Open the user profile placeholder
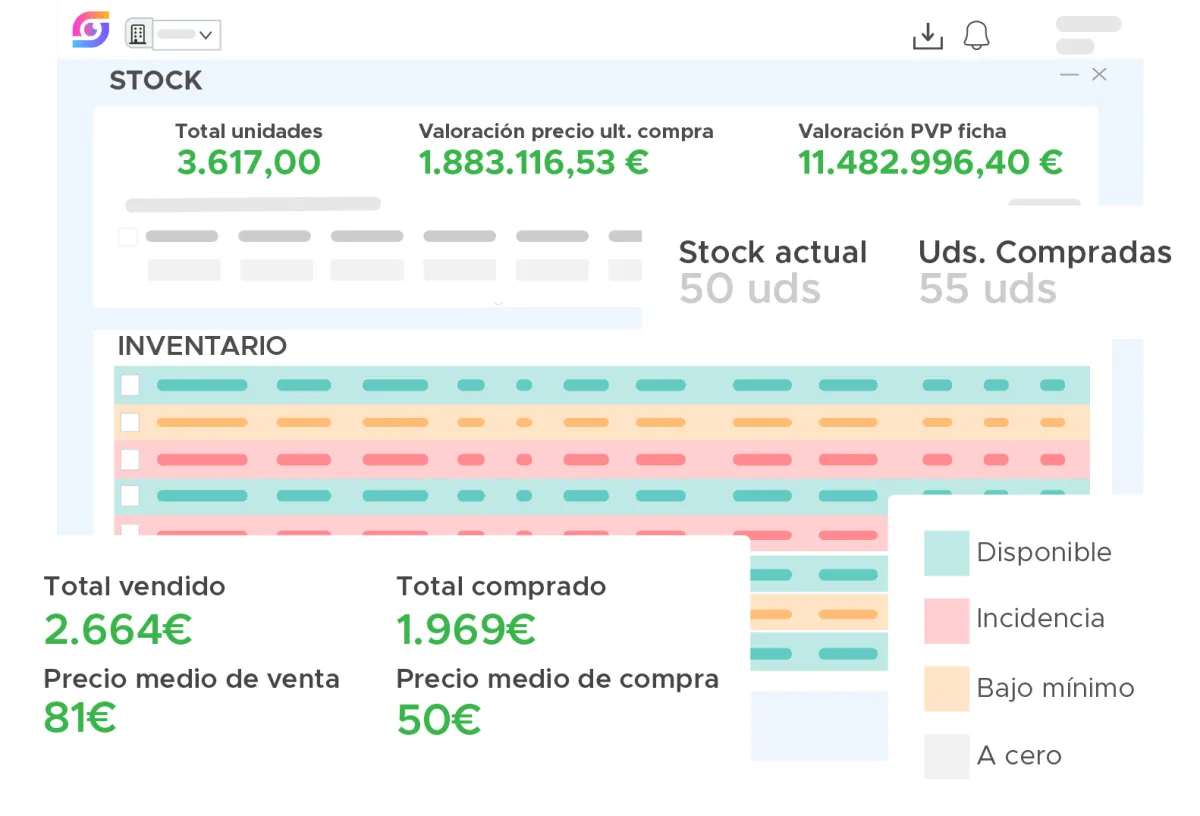The image size is (1200, 816). click(x=1088, y=35)
